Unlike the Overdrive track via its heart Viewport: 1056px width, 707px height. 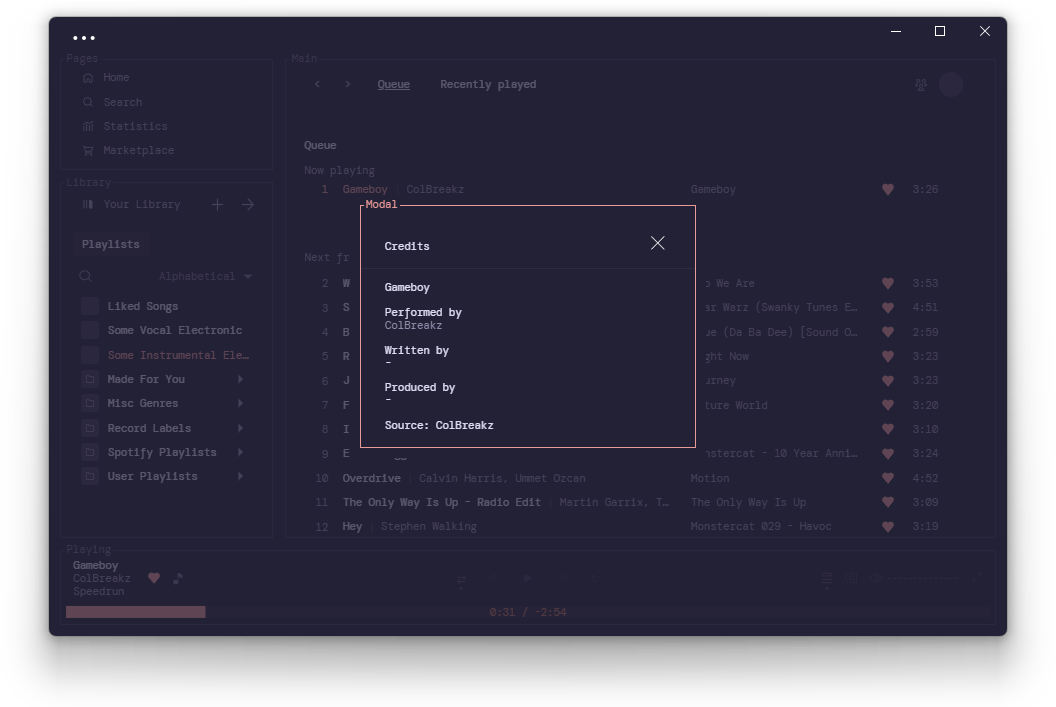pyautogui.click(x=888, y=478)
